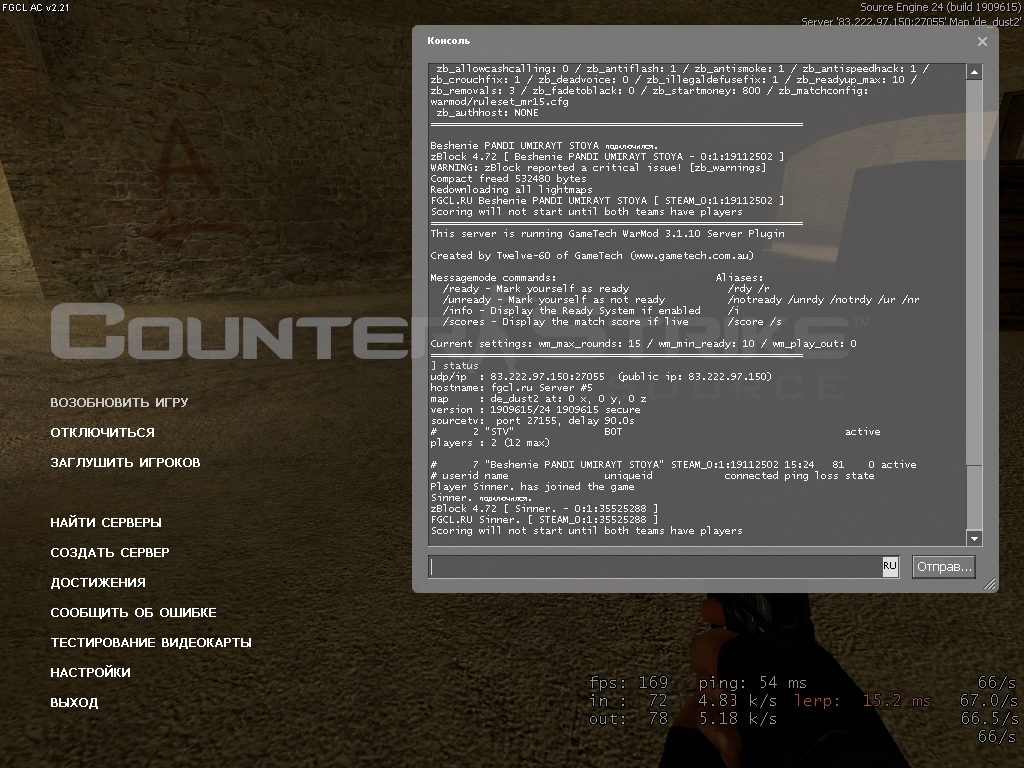1024x768 pixels.
Task: Click the 'fps: 169' net graph readout
Action: click(x=628, y=683)
